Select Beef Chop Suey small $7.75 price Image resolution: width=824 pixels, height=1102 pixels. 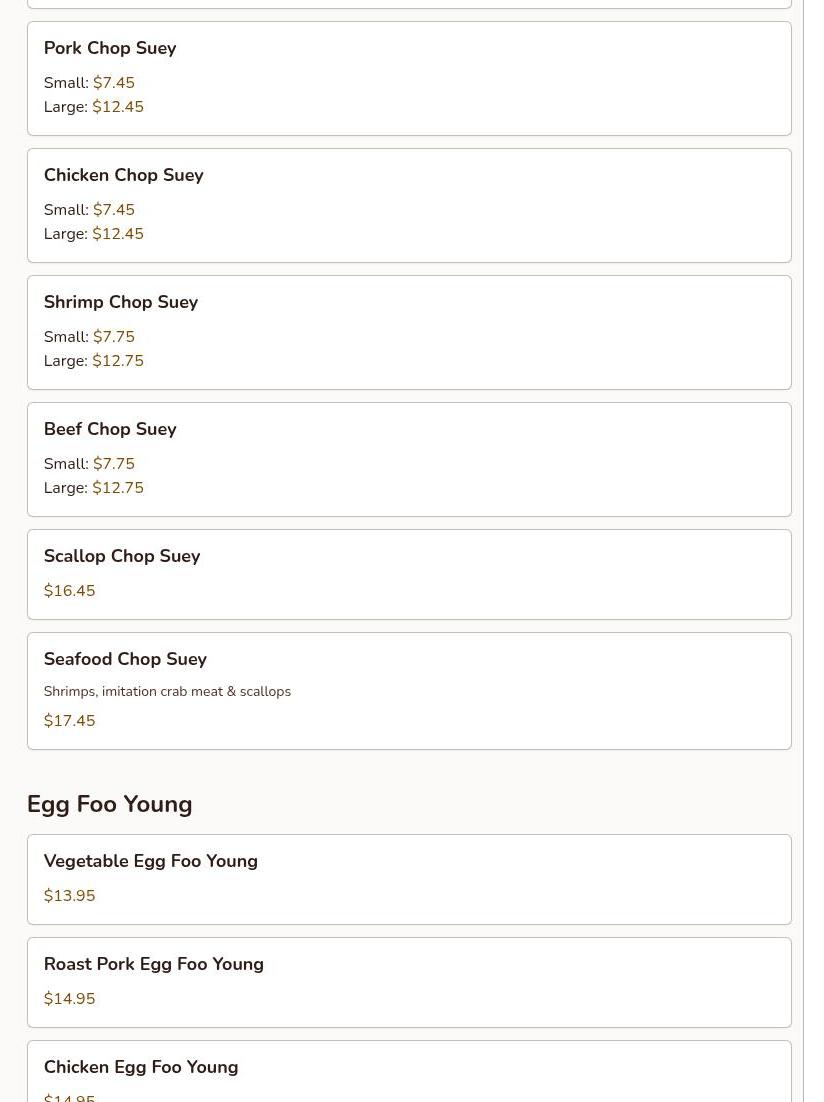(113, 464)
